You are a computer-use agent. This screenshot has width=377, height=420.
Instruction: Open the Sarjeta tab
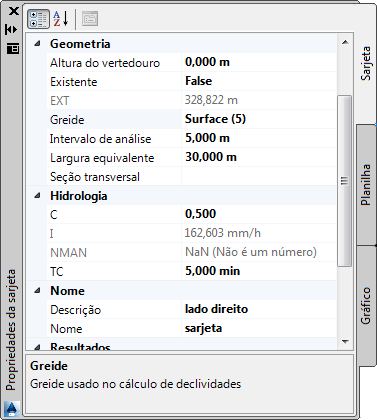click(x=366, y=63)
